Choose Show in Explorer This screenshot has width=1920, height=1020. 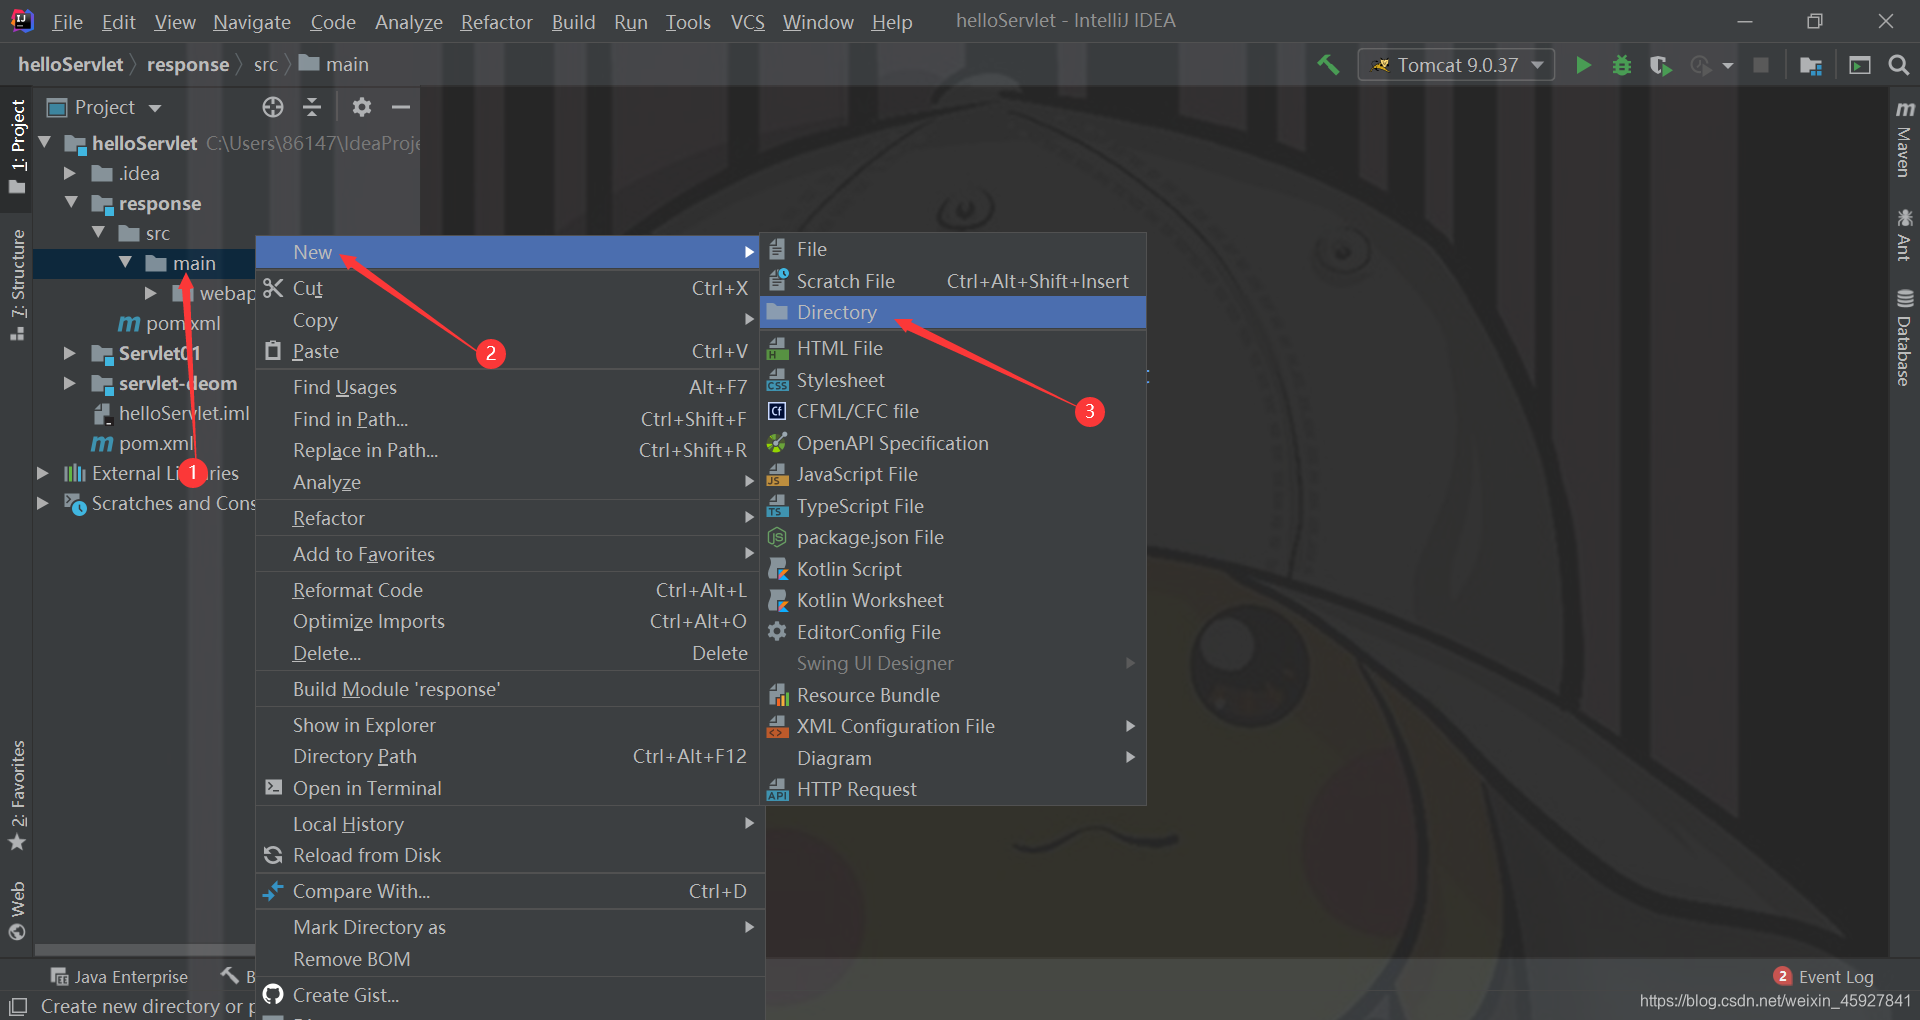[x=508, y=725]
